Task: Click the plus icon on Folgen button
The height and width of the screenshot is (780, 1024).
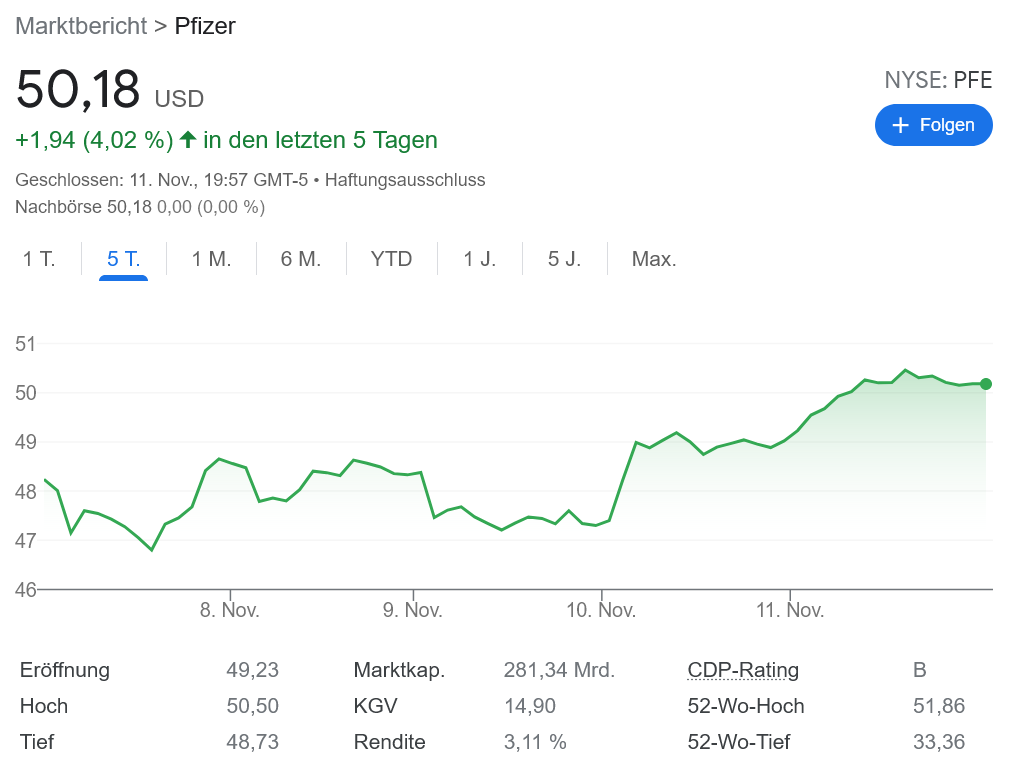Action: click(x=900, y=125)
